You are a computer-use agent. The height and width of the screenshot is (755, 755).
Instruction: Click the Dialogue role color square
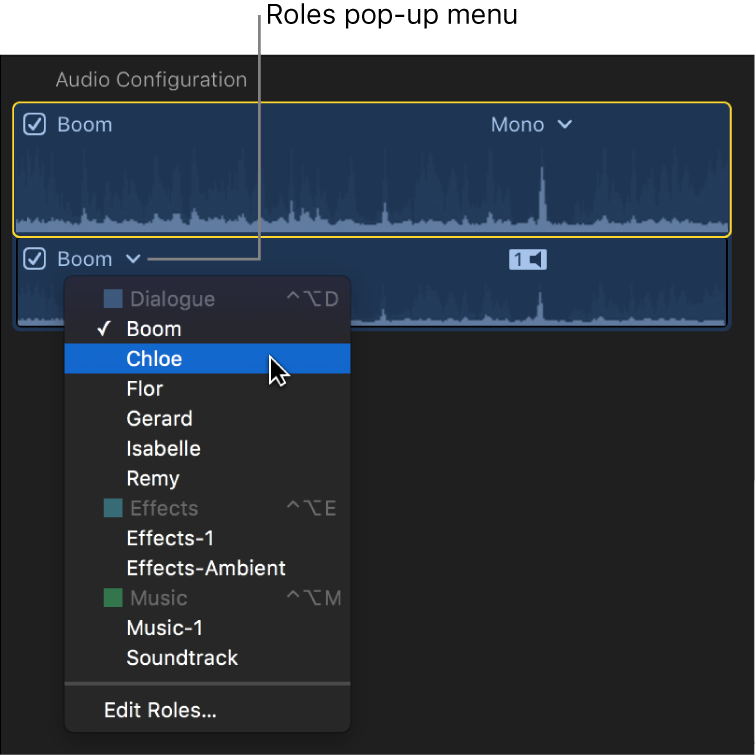[113, 299]
